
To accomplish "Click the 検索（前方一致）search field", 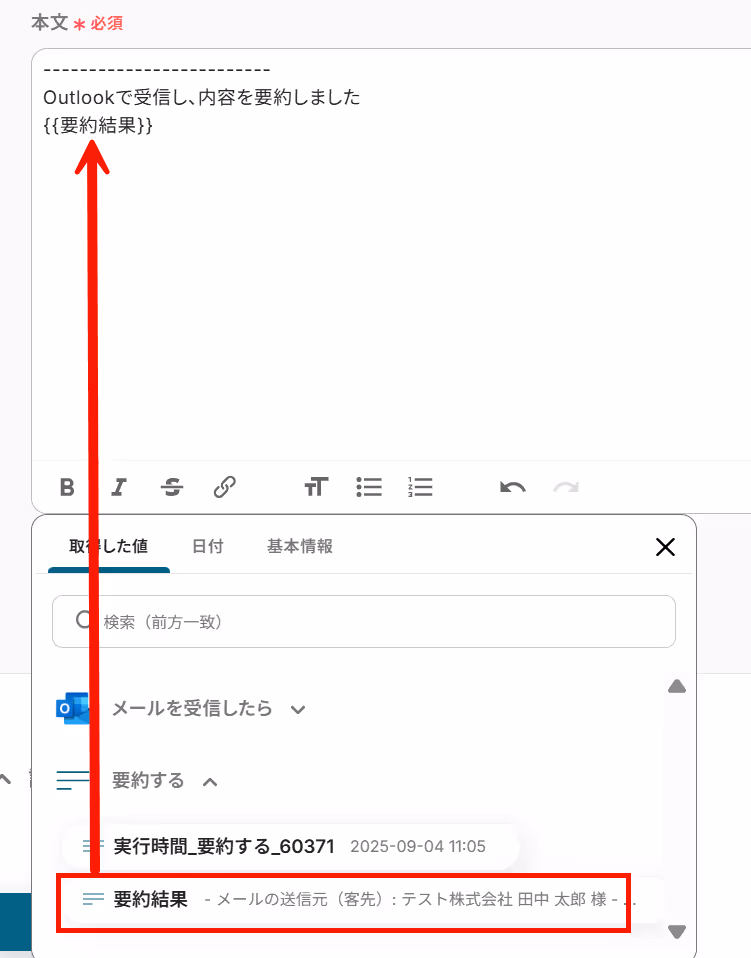I will click(x=364, y=621).
